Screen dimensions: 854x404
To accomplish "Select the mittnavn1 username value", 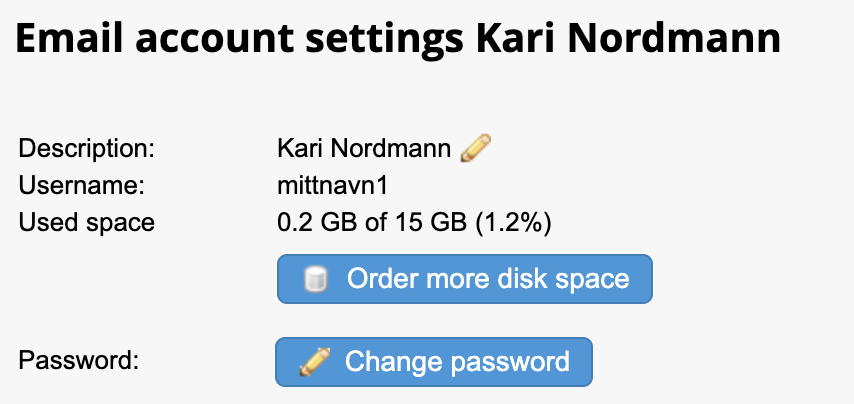I will [332, 186].
